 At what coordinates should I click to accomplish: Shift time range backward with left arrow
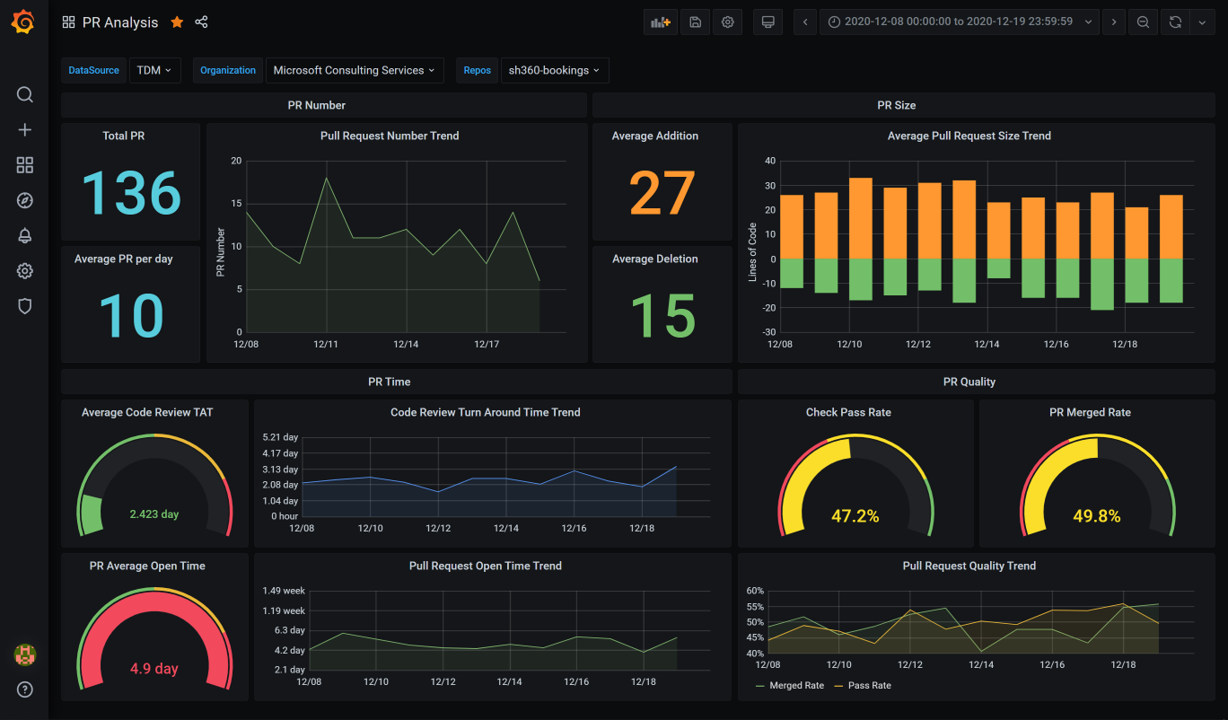point(805,22)
